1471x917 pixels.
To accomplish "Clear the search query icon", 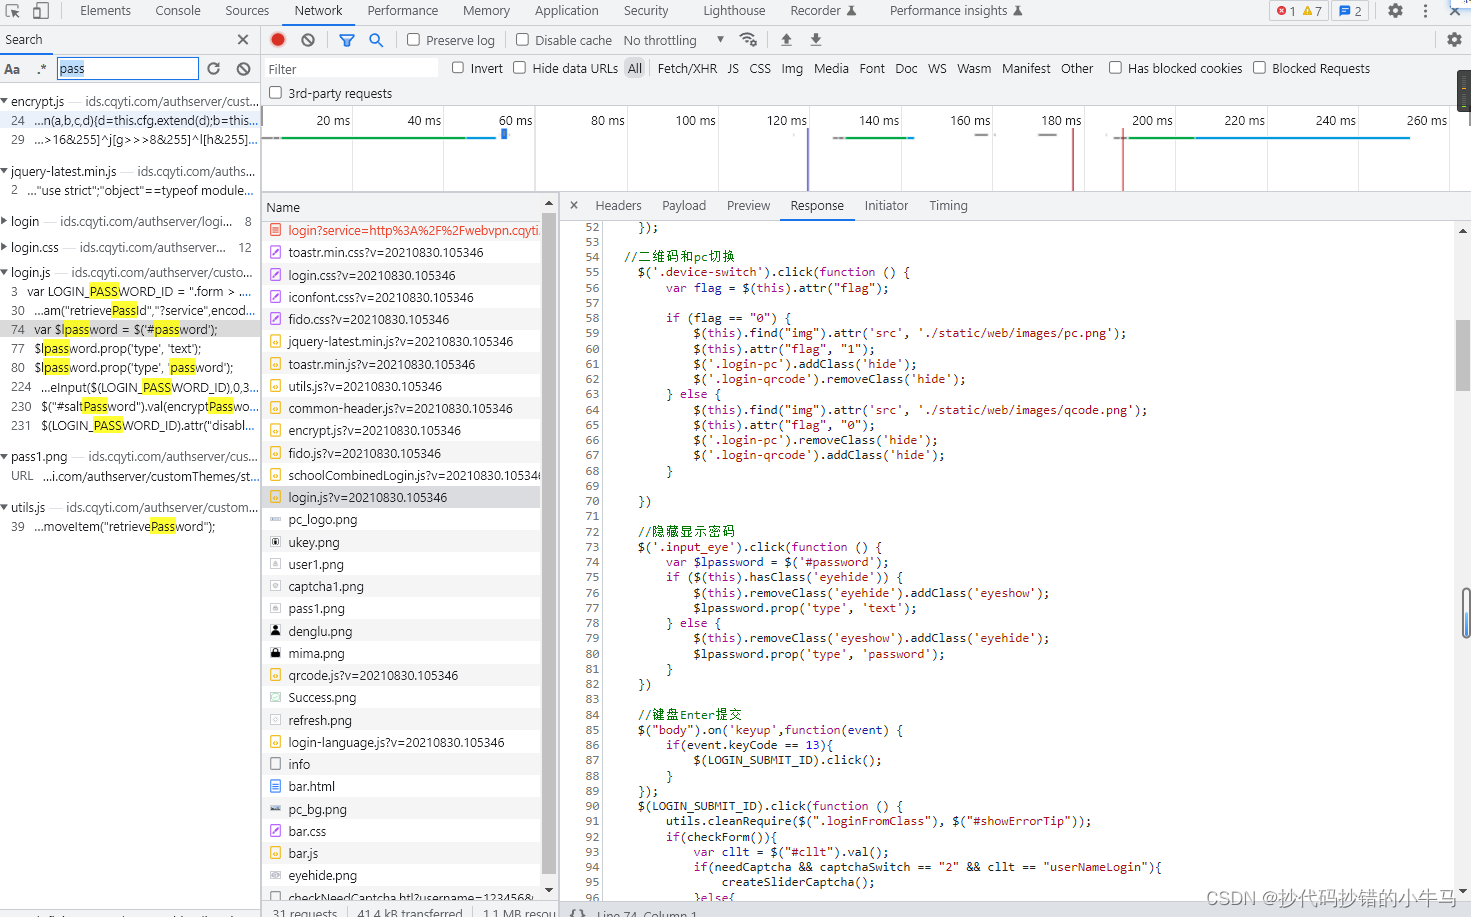I will click(243, 69).
